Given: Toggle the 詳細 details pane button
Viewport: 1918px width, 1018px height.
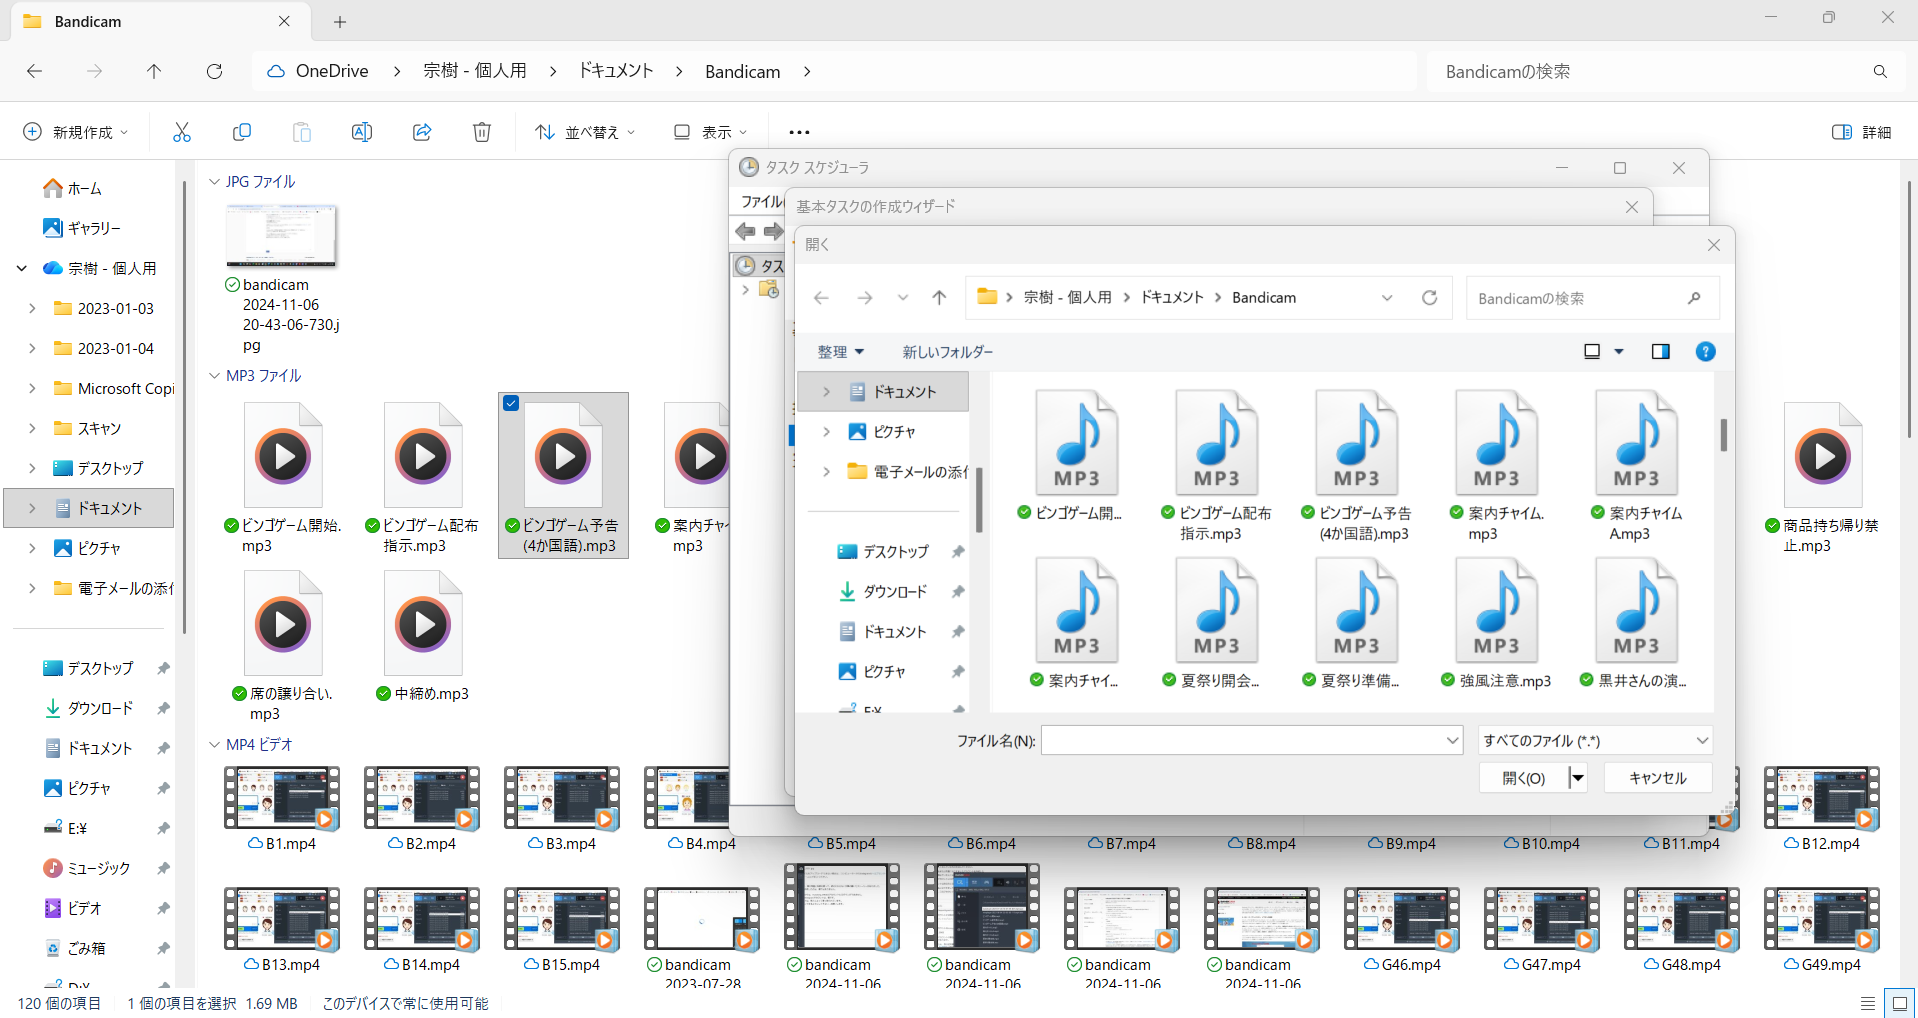Looking at the screenshot, I should point(1862,132).
